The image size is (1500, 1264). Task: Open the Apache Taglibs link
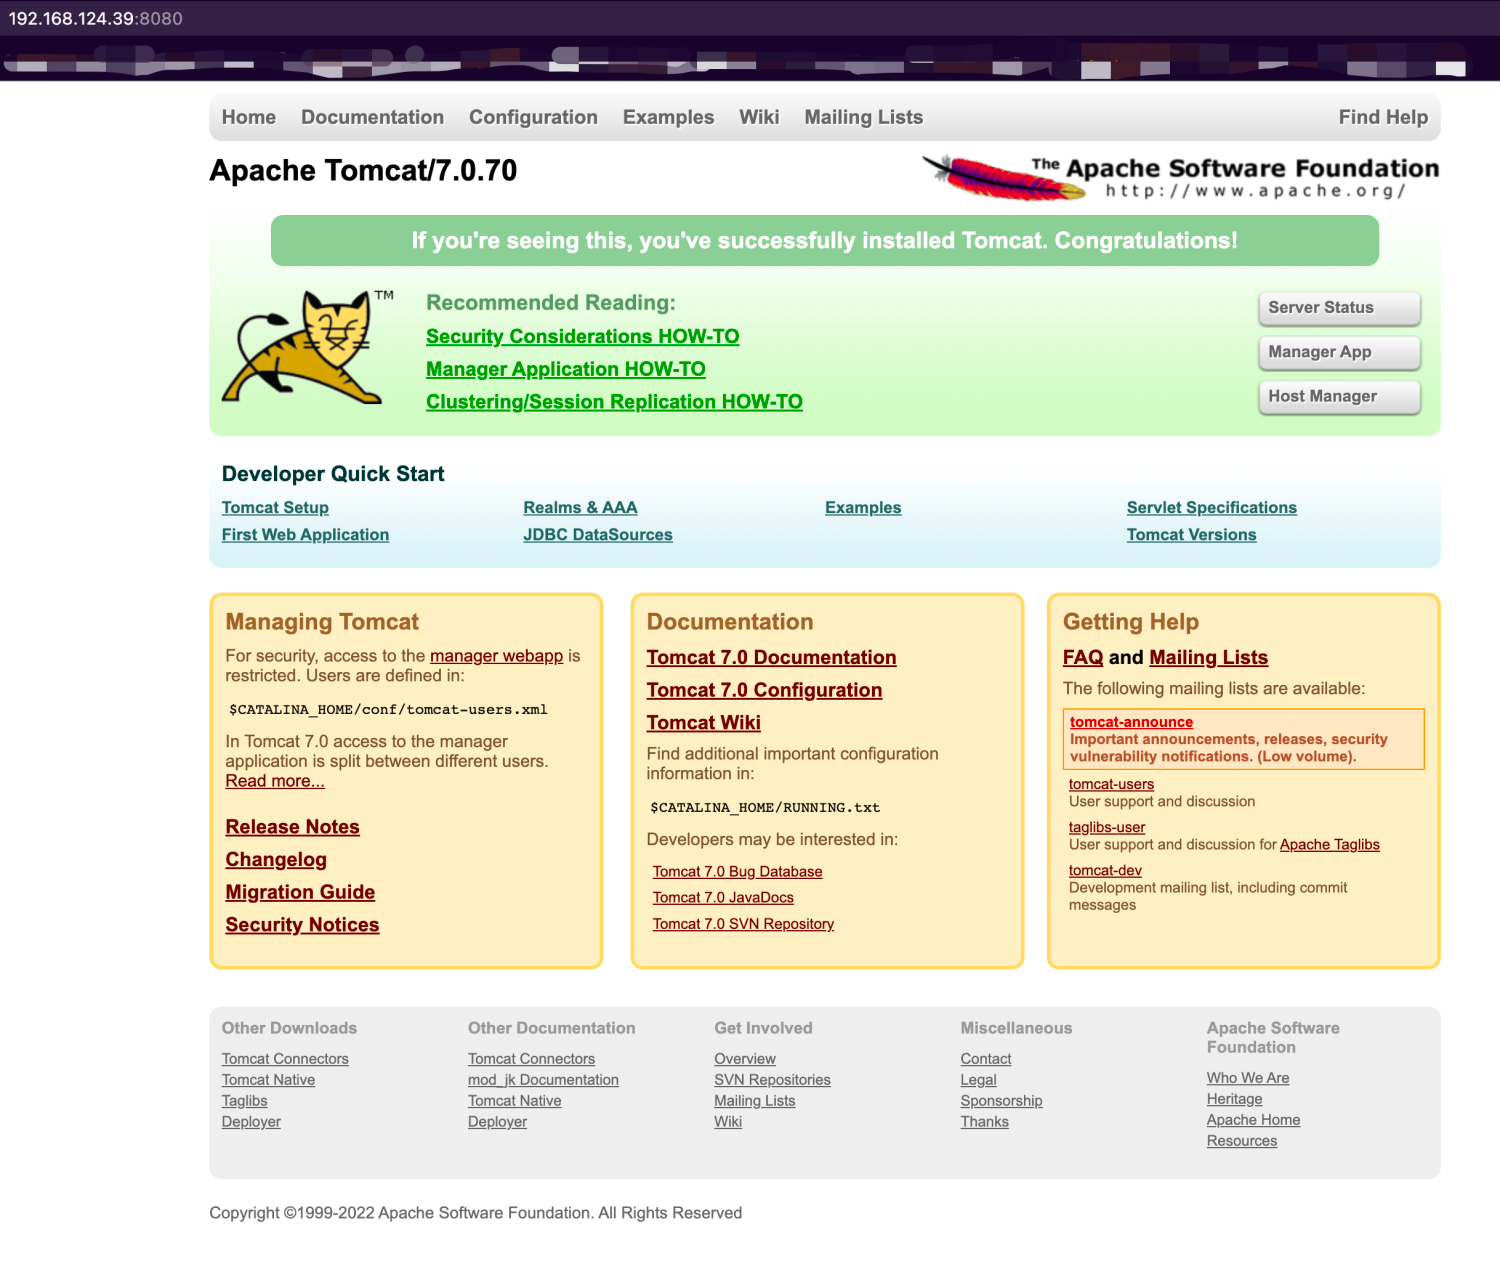tap(1329, 845)
